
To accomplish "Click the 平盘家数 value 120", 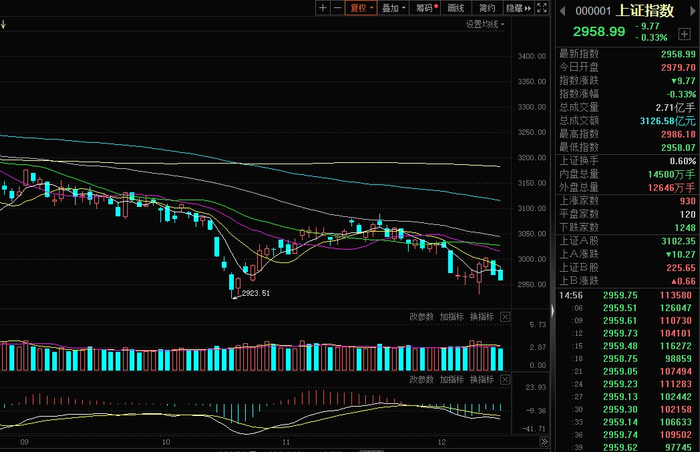I will [688, 214].
